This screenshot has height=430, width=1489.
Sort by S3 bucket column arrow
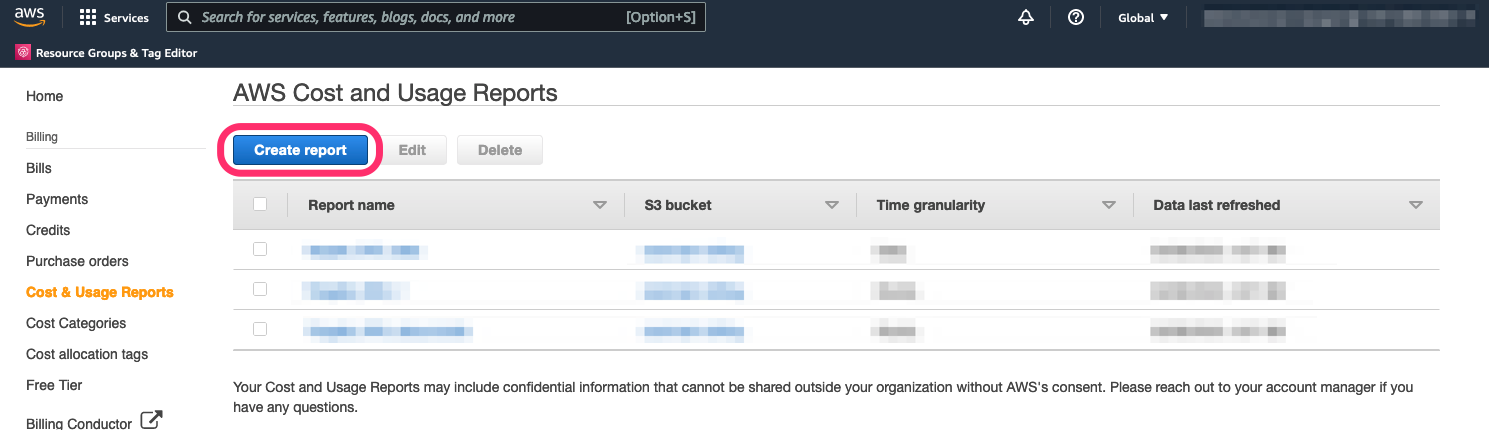[832, 205]
